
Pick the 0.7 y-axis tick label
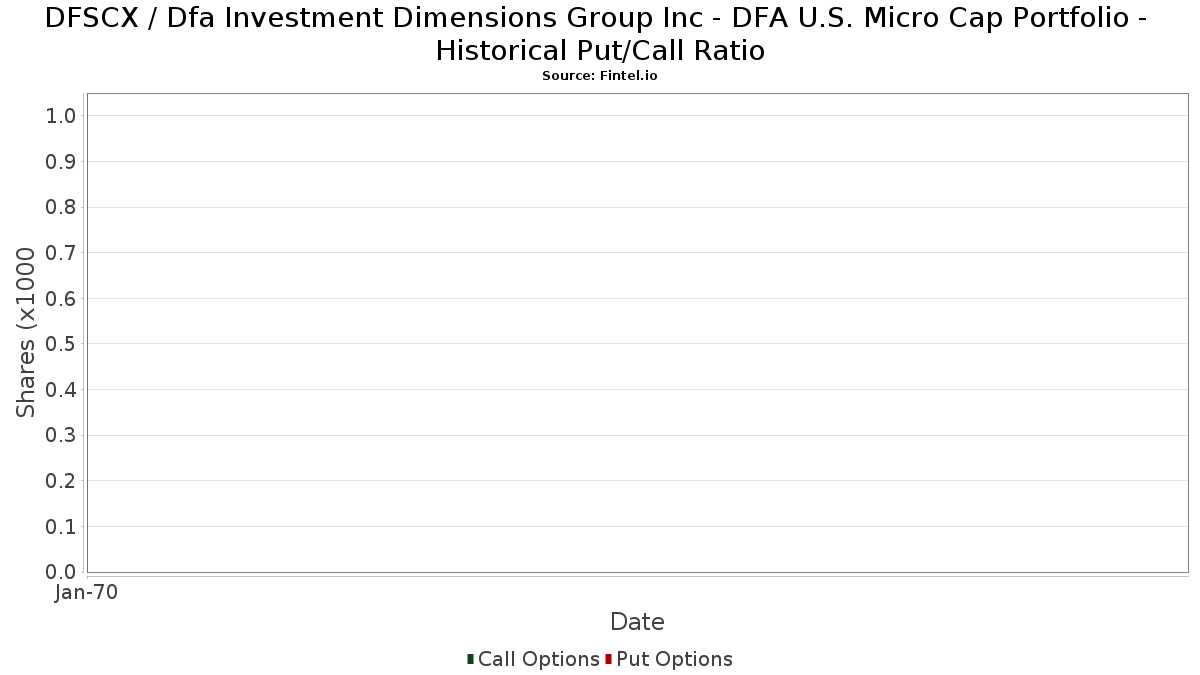pyautogui.click(x=61, y=253)
